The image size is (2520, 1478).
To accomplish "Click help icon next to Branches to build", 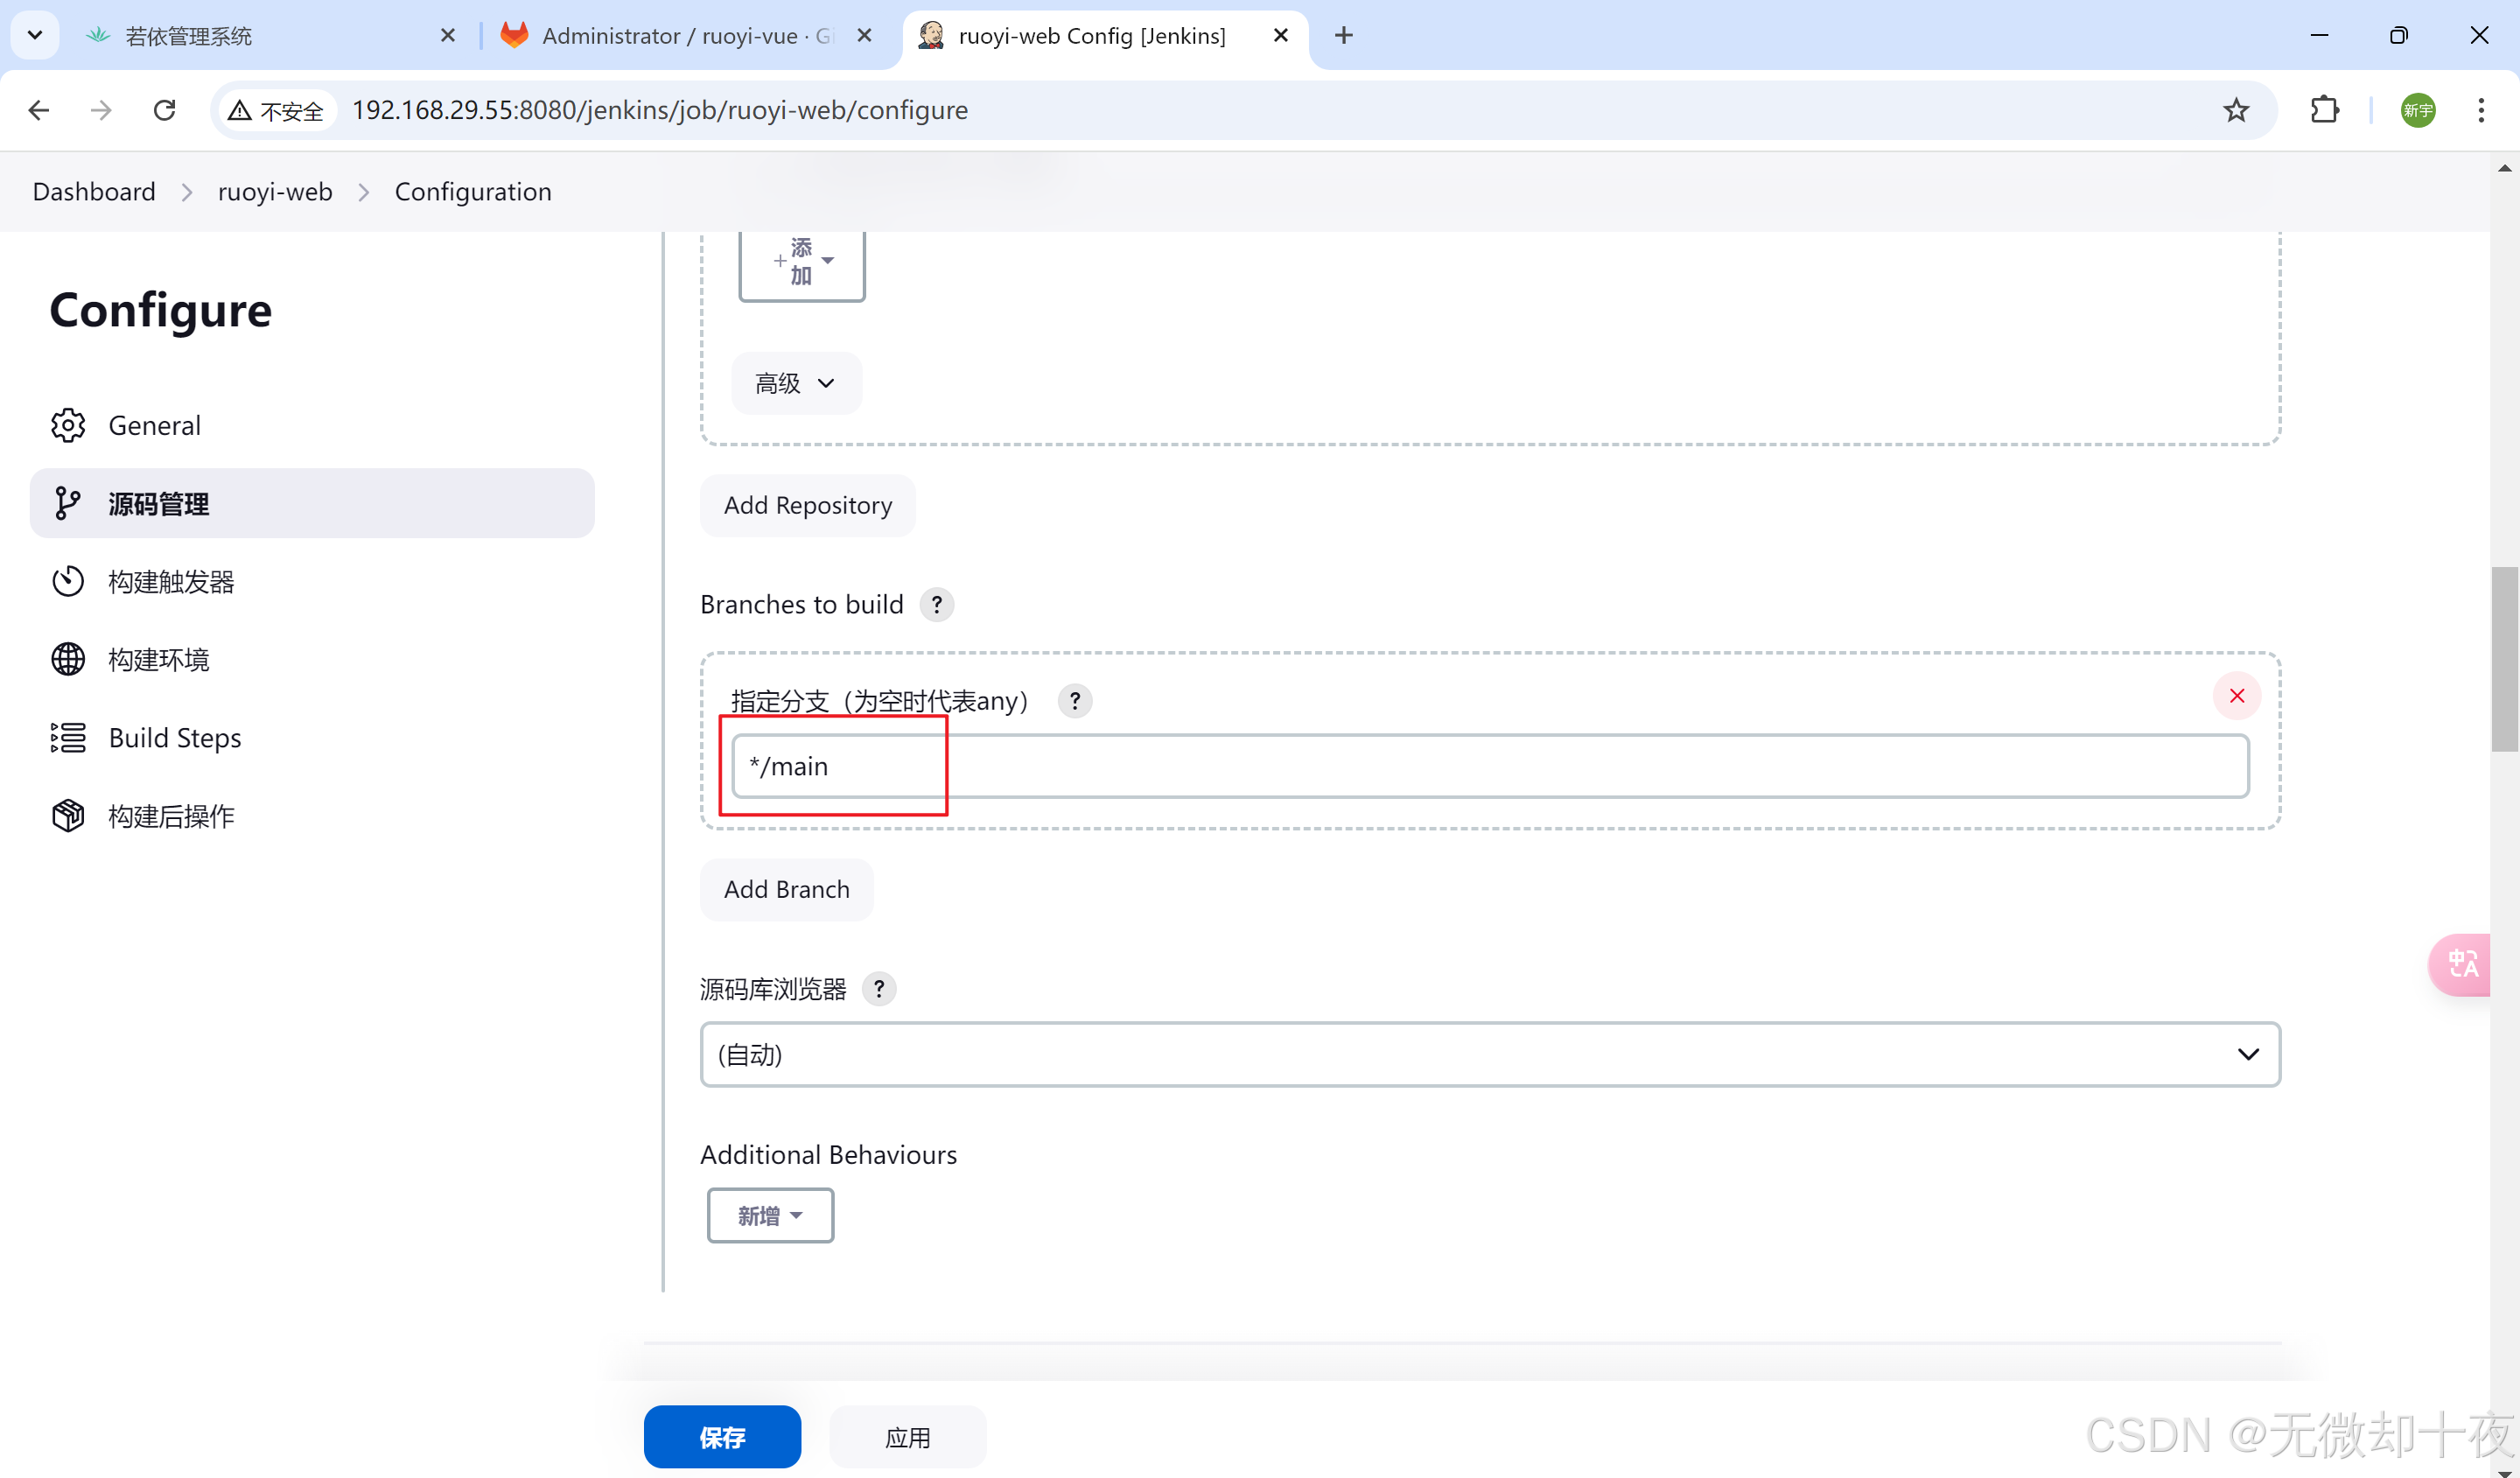I will (x=936, y=604).
